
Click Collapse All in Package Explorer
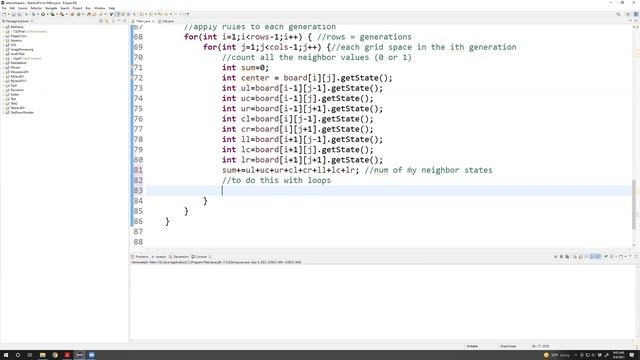(x=100, y=21)
